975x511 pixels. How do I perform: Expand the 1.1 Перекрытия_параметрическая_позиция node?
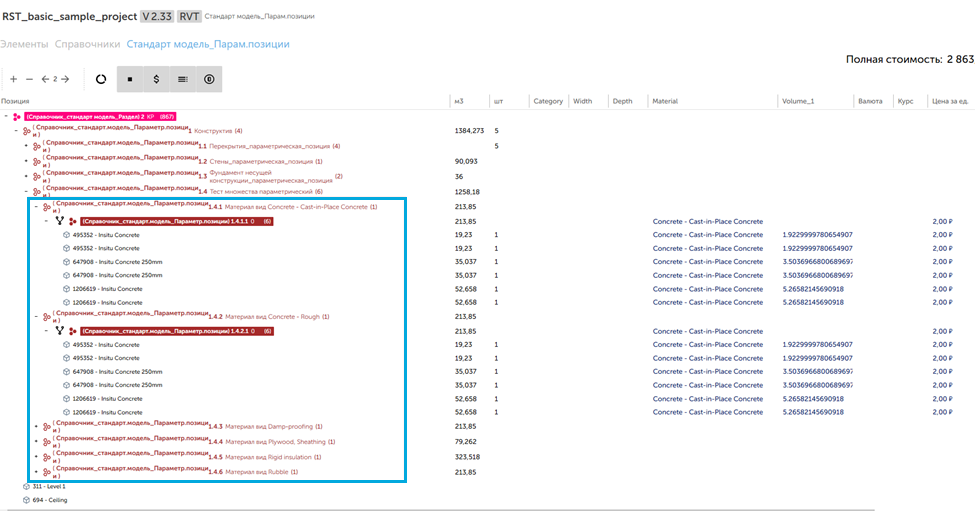pos(27,147)
